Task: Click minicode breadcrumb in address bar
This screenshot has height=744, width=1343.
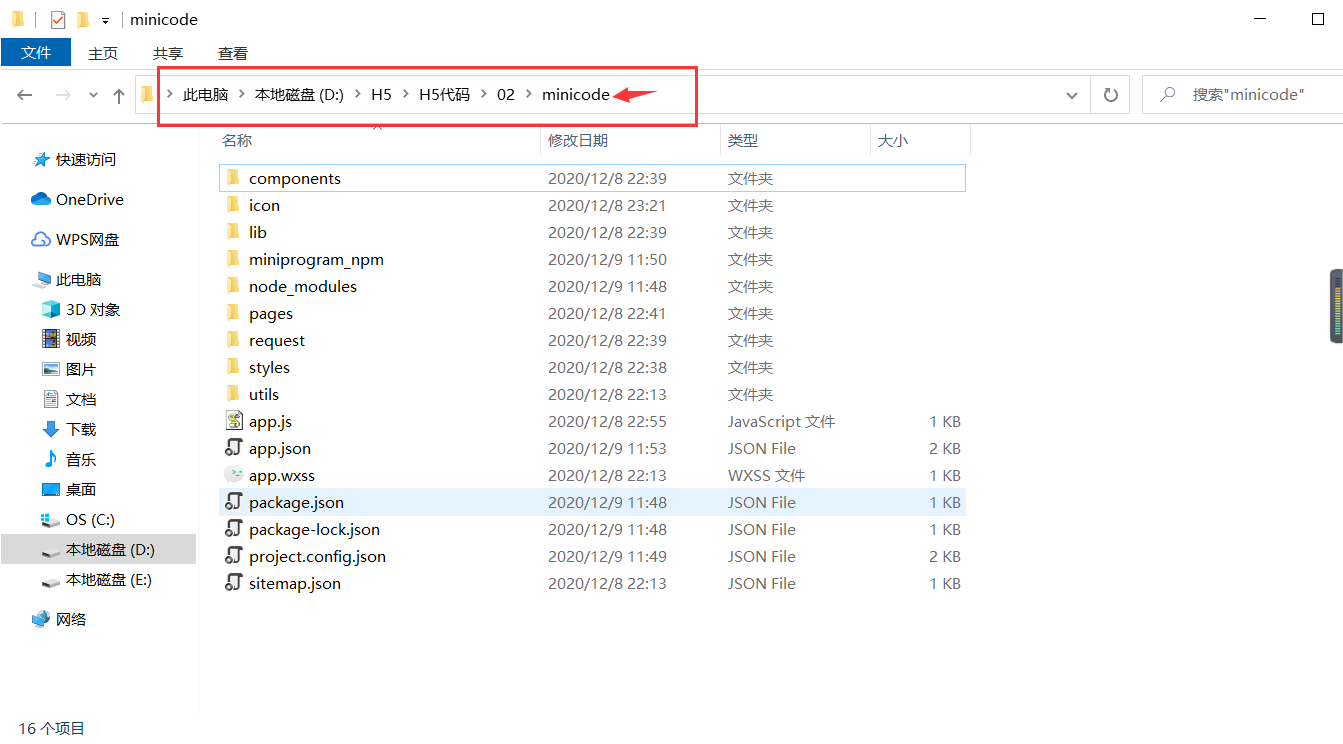Action: pos(575,95)
